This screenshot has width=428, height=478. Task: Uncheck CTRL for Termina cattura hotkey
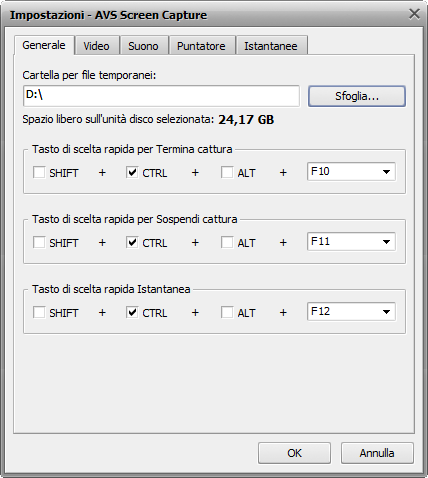(132, 172)
